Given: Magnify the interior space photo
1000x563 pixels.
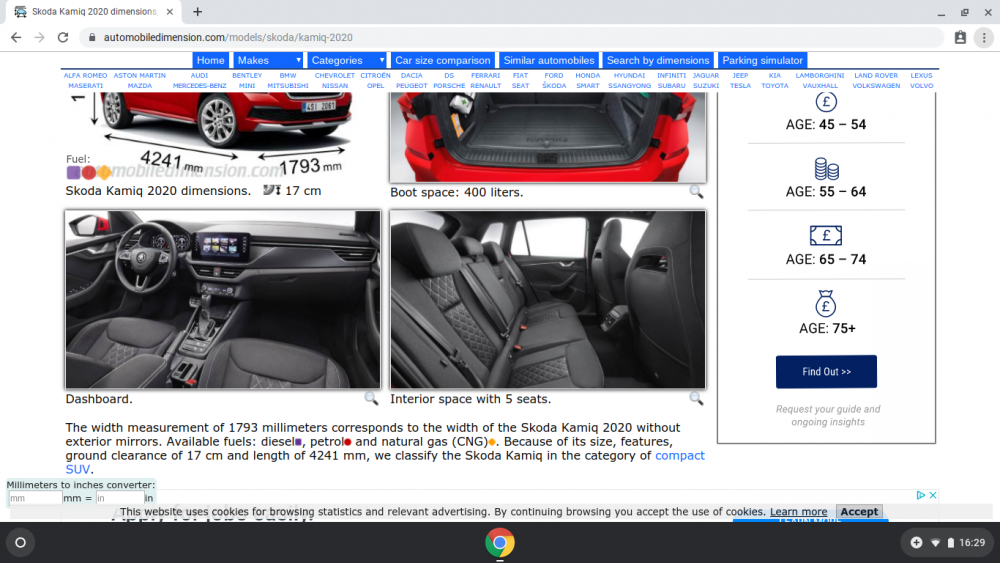Looking at the screenshot, I should tap(696, 398).
